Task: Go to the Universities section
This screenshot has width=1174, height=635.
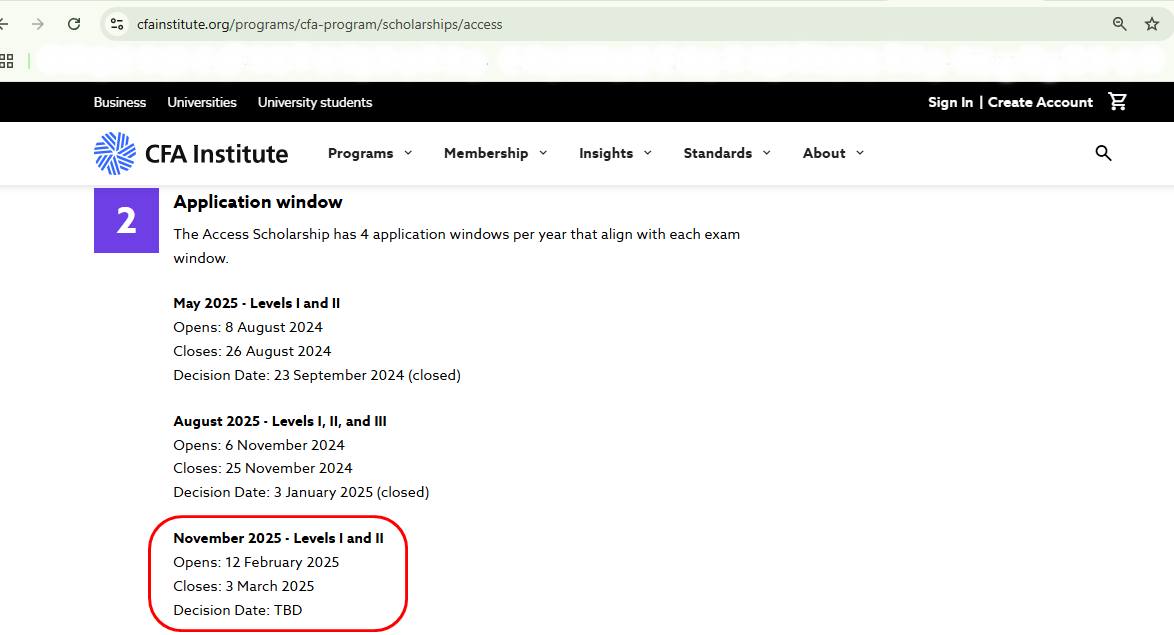Action: [201, 103]
